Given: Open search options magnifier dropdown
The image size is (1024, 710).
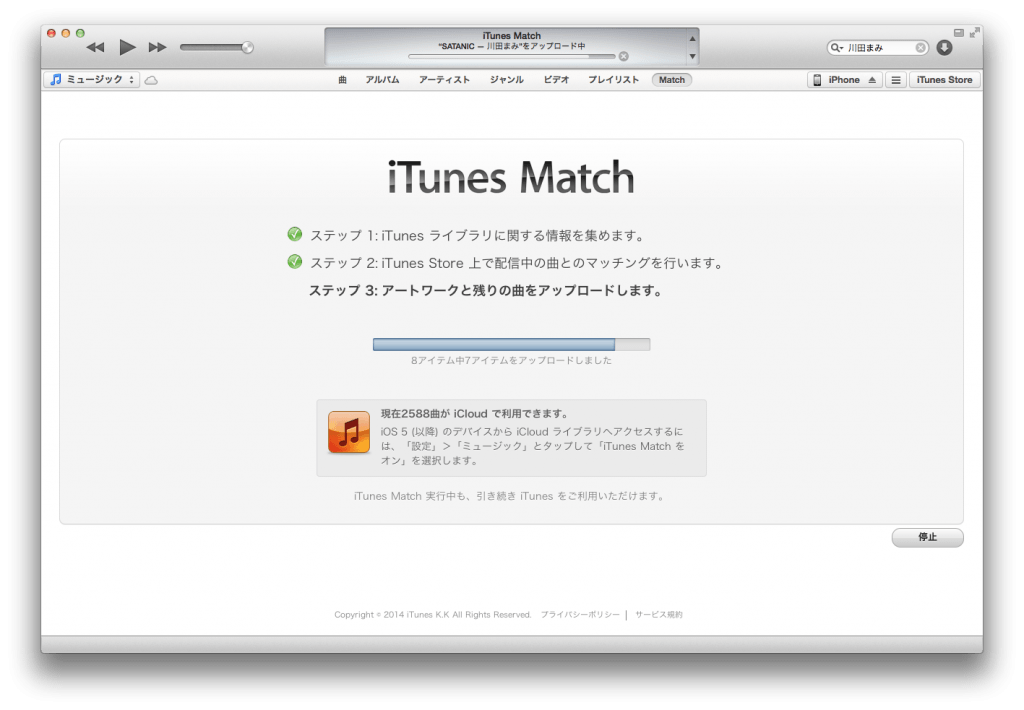Looking at the screenshot, I should tap(837, 48).
